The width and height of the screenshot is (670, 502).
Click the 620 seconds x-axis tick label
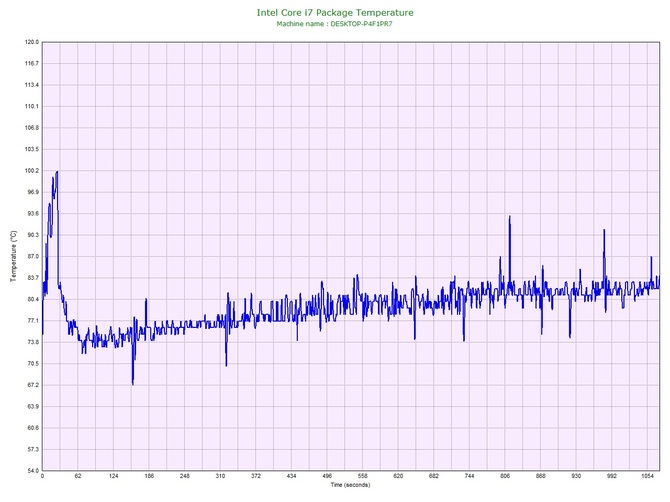(x=398, y=476)
